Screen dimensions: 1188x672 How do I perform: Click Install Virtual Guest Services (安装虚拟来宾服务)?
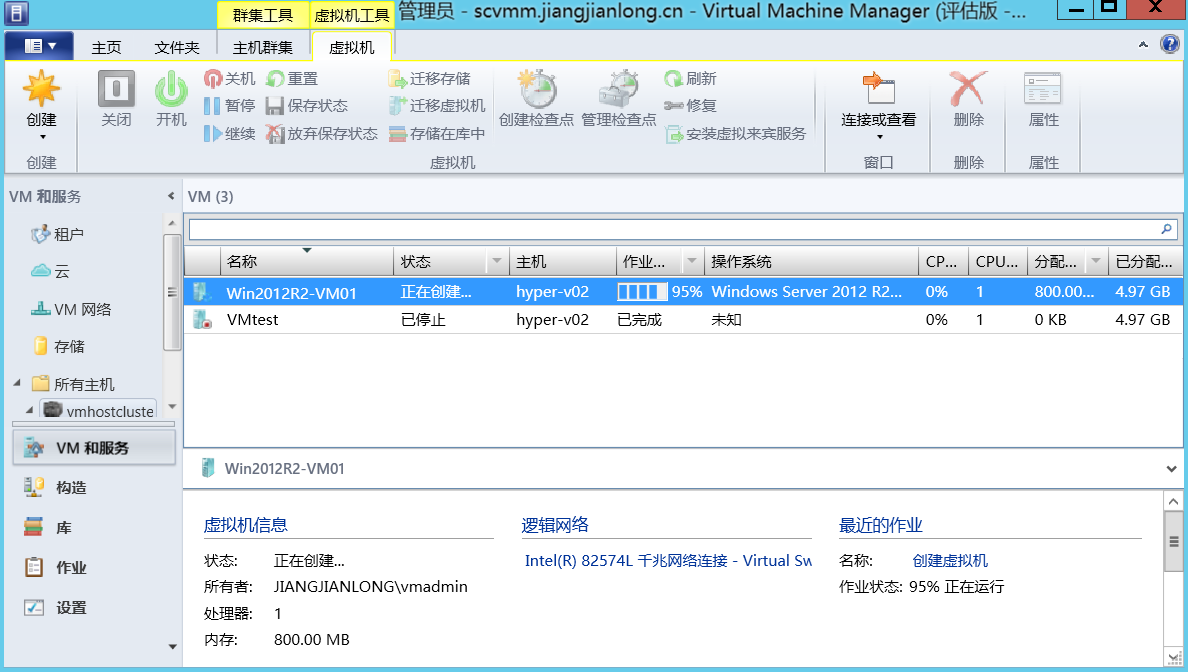pos(735,134)
